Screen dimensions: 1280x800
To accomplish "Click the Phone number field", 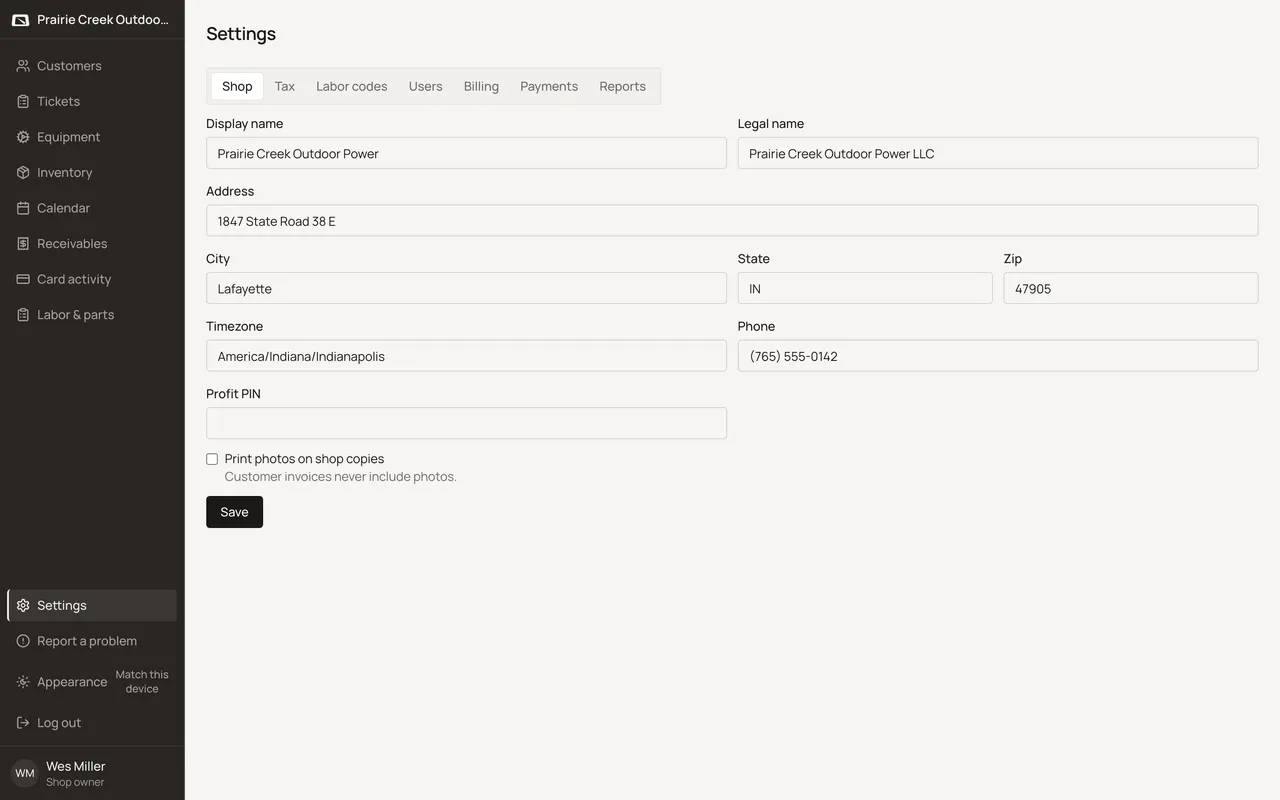I will [998, 356].
